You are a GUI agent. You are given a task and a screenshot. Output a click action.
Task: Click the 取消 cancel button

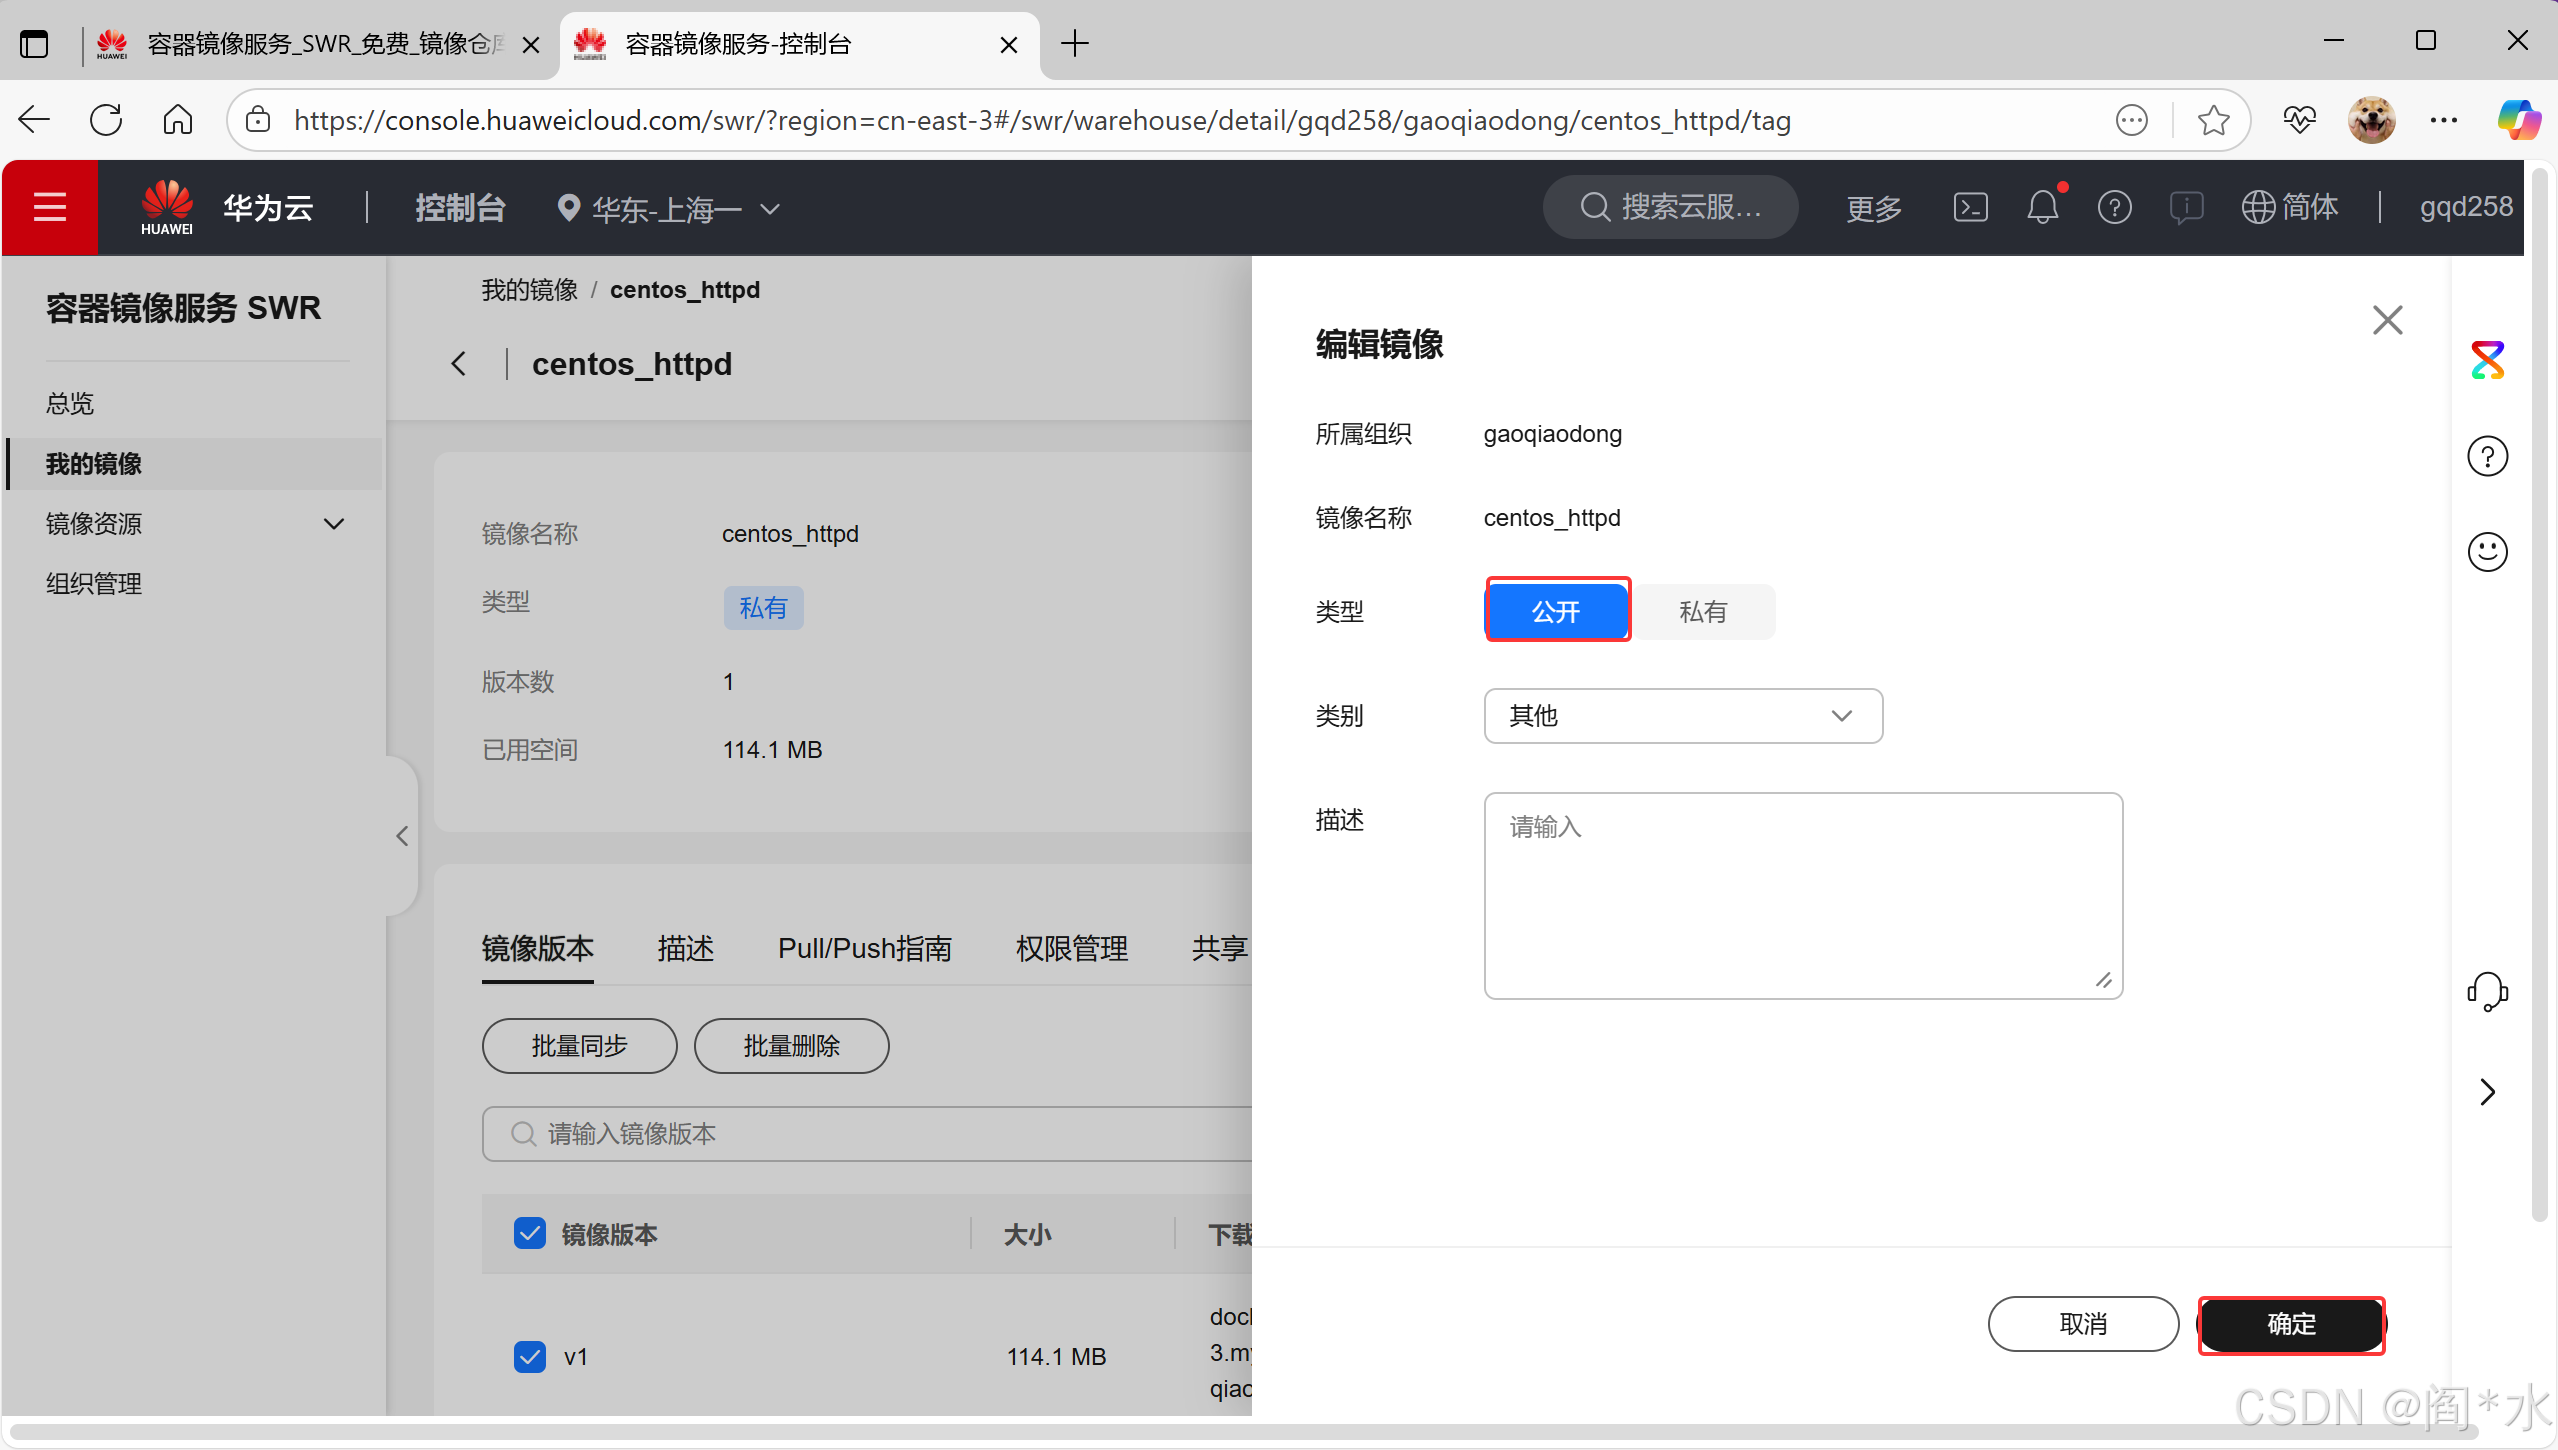pyautogui.click(x=2083, y=1324)
